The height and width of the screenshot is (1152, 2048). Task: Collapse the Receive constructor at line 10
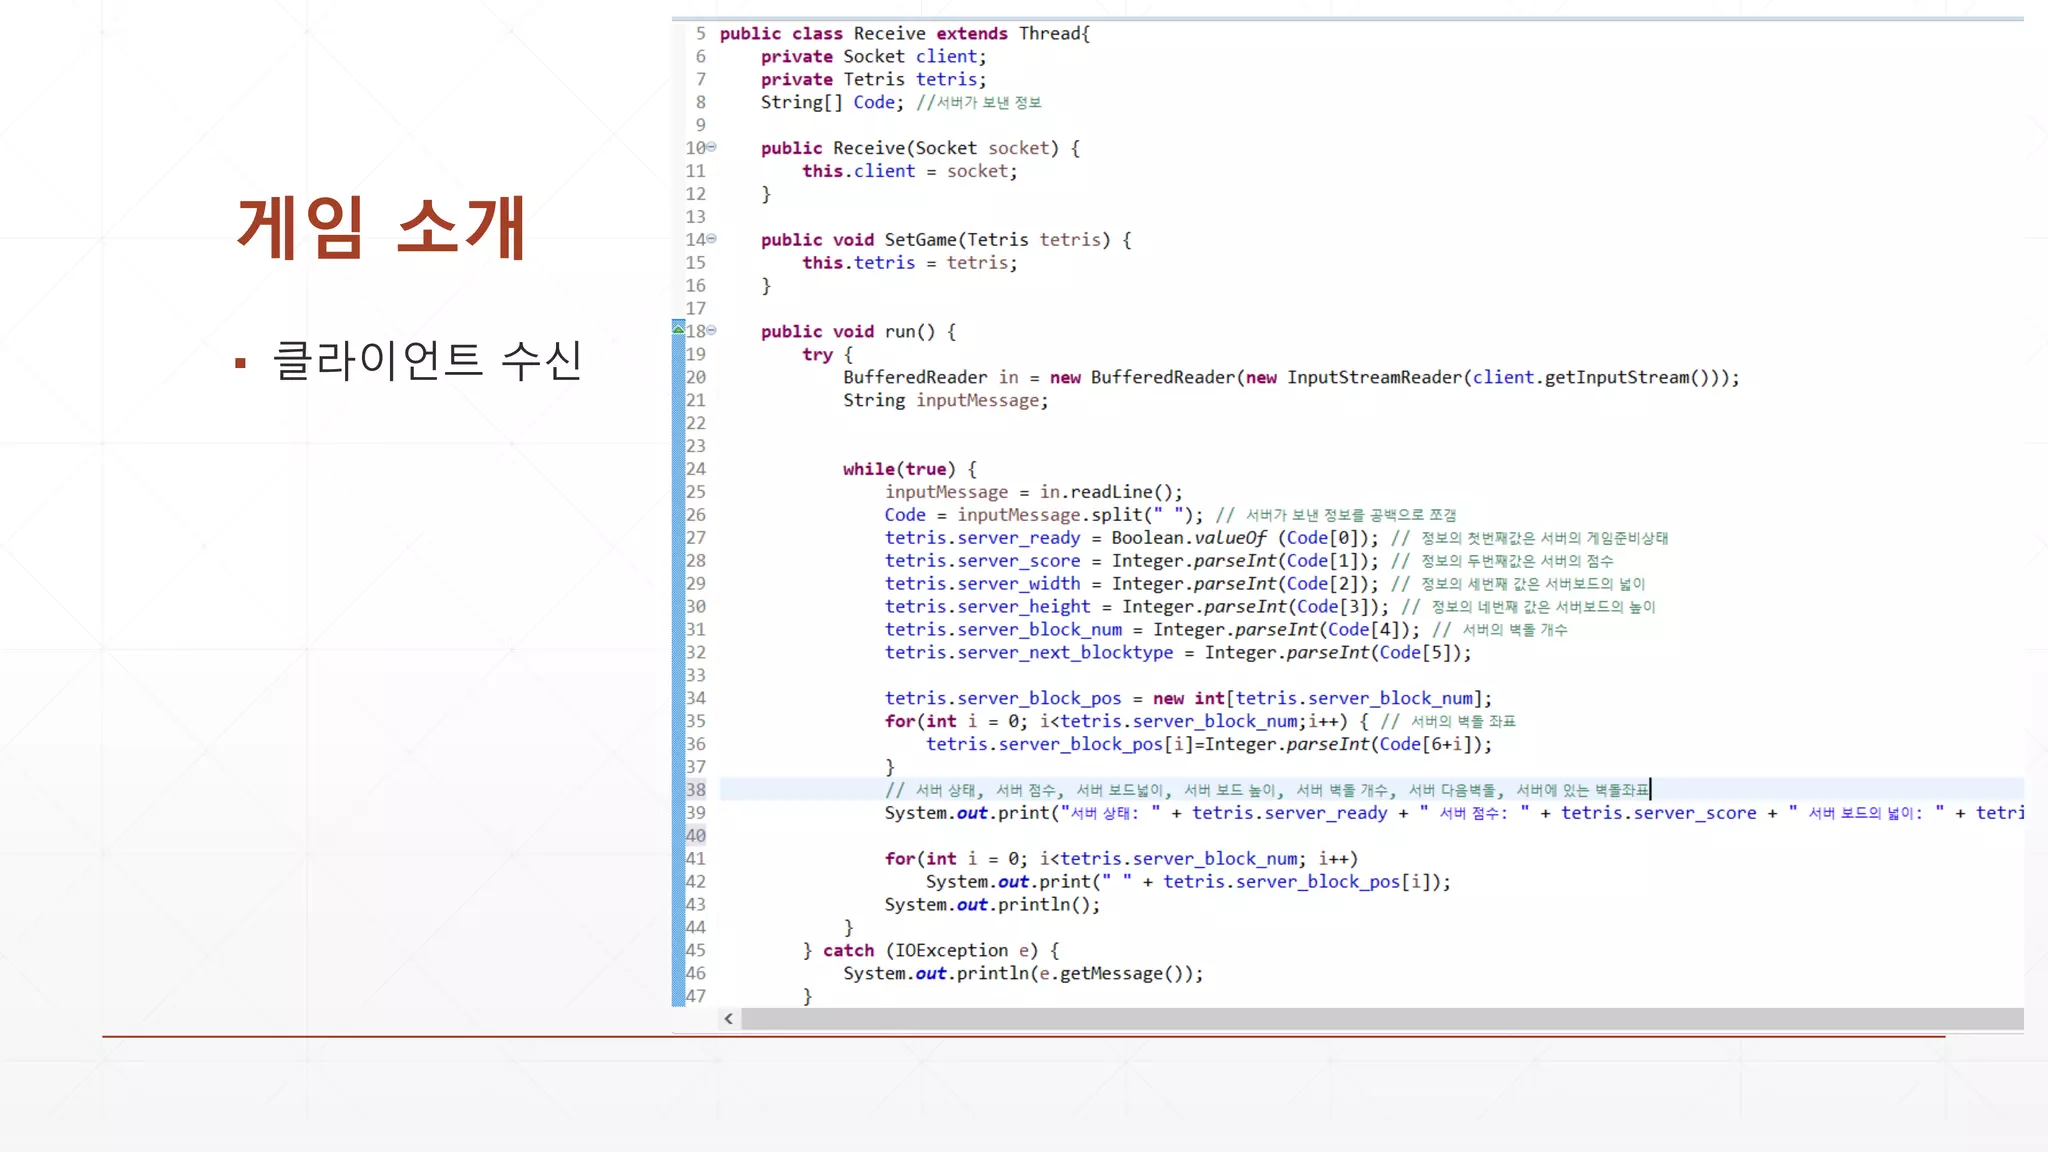coord(712,147)
